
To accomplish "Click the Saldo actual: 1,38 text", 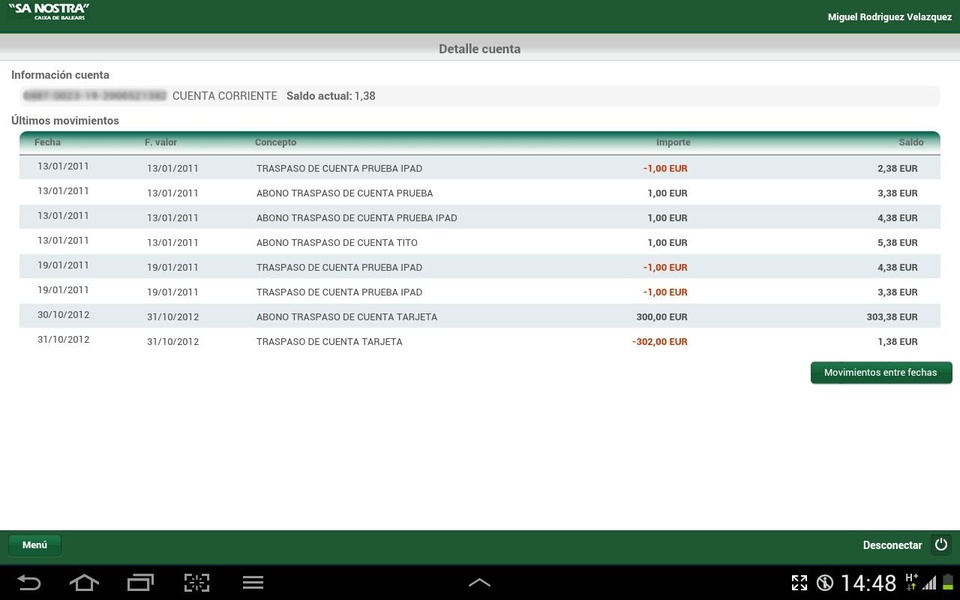I will [x=331, y=96].
